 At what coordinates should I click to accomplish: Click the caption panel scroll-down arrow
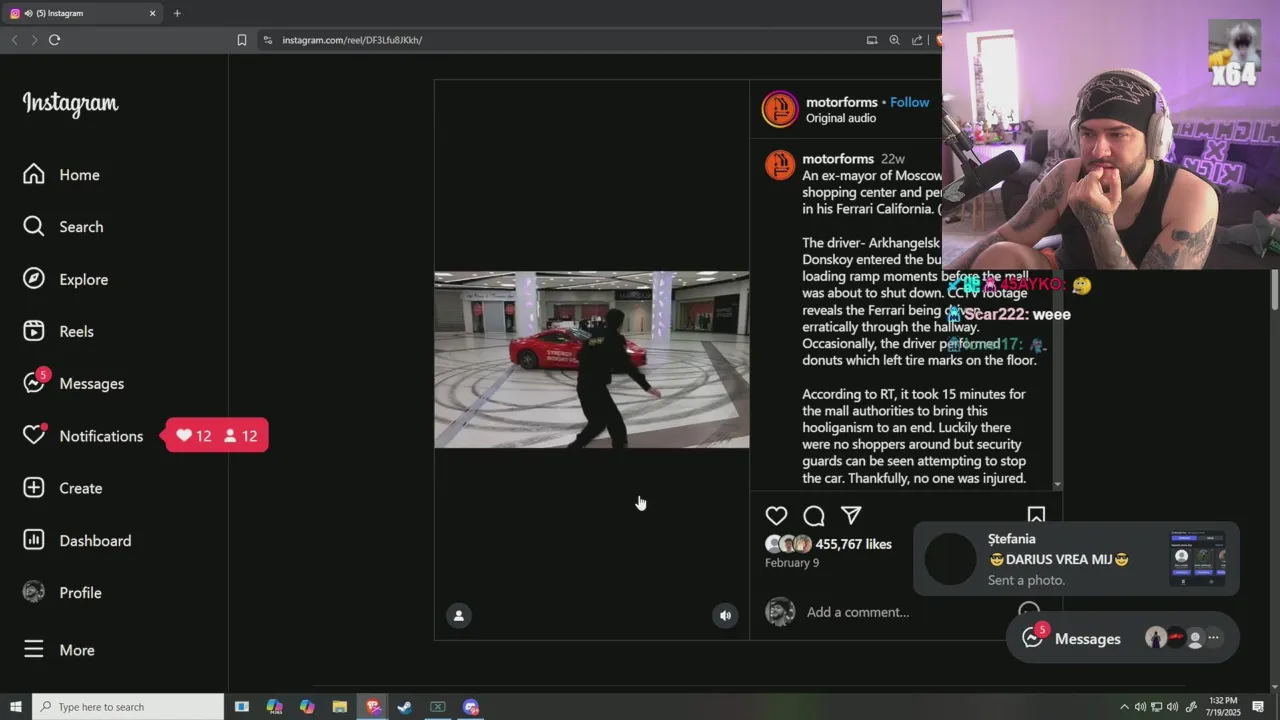click(1058, 485)
